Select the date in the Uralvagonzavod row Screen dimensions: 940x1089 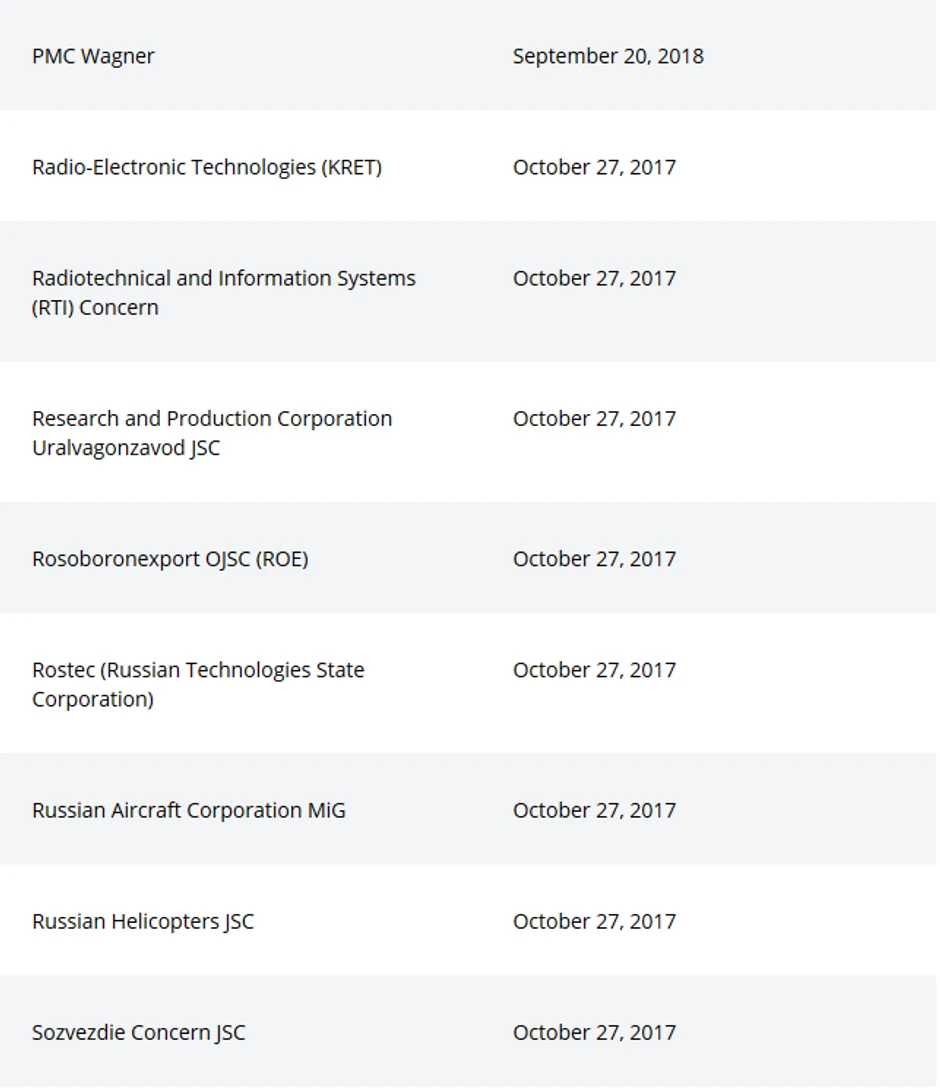[593, 418]
